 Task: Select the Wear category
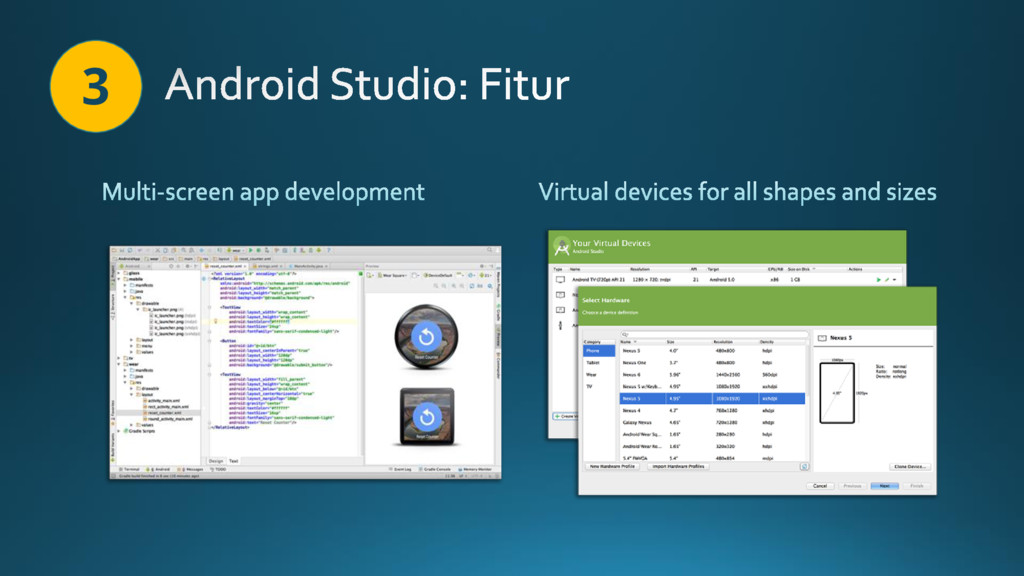tap(598, 375)
